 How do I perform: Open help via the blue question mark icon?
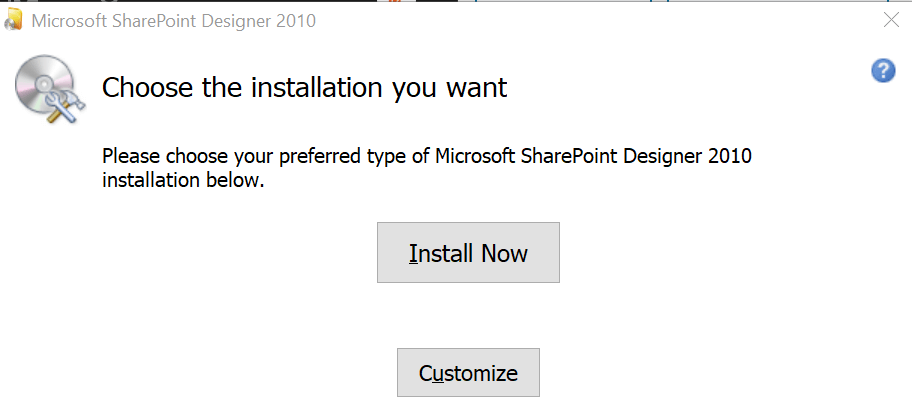pos(883,70)
